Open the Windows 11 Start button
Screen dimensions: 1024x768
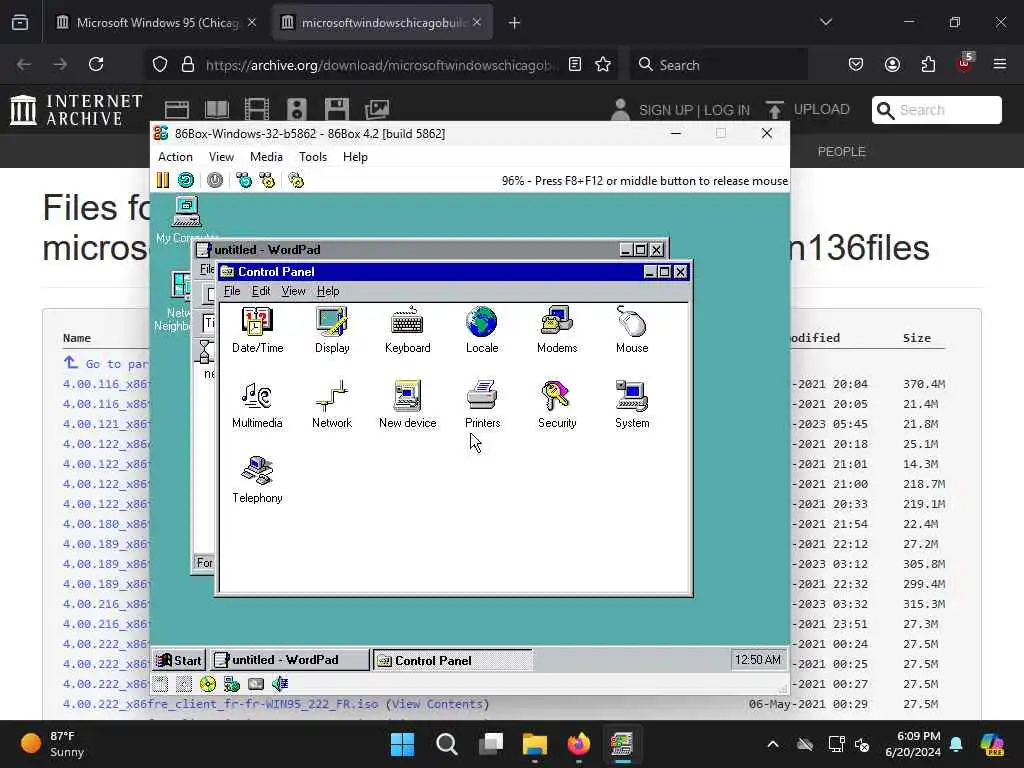click(402, 744)
